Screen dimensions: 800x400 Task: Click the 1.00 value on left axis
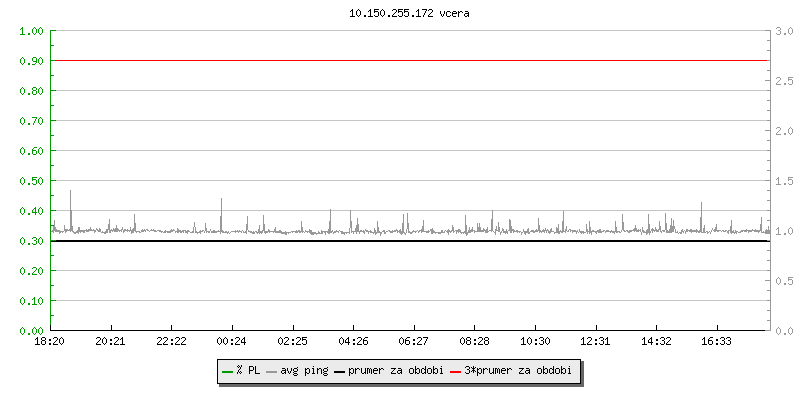[x=31, y=31]
